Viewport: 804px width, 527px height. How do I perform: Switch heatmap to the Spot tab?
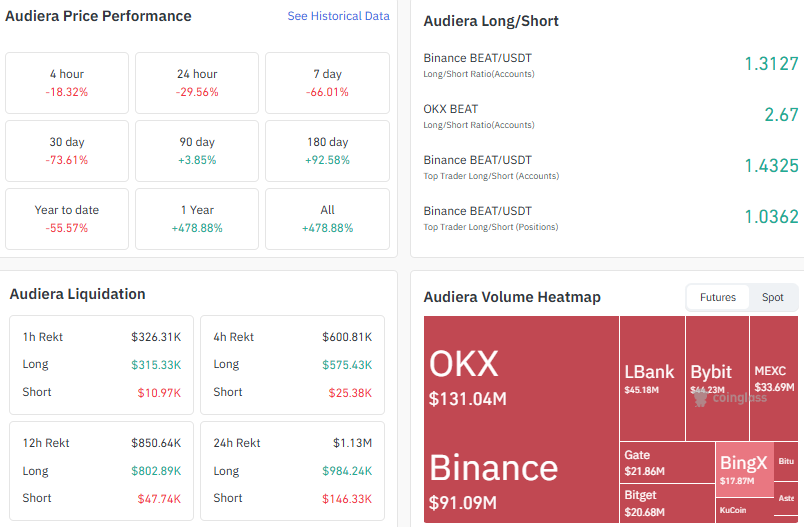[x=772, y=297]
